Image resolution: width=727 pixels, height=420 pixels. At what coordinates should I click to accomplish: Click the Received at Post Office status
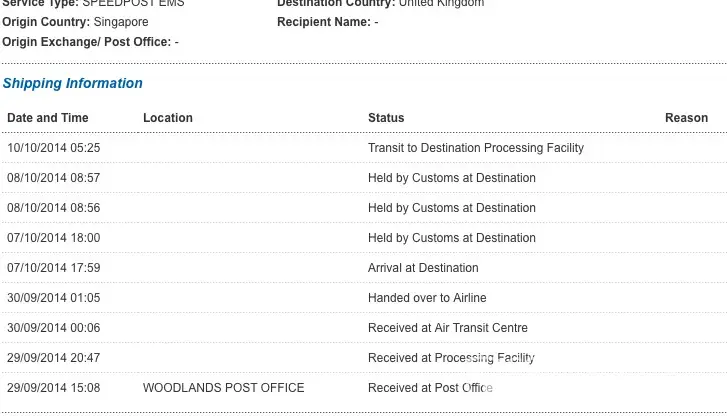tap(430, 388)
